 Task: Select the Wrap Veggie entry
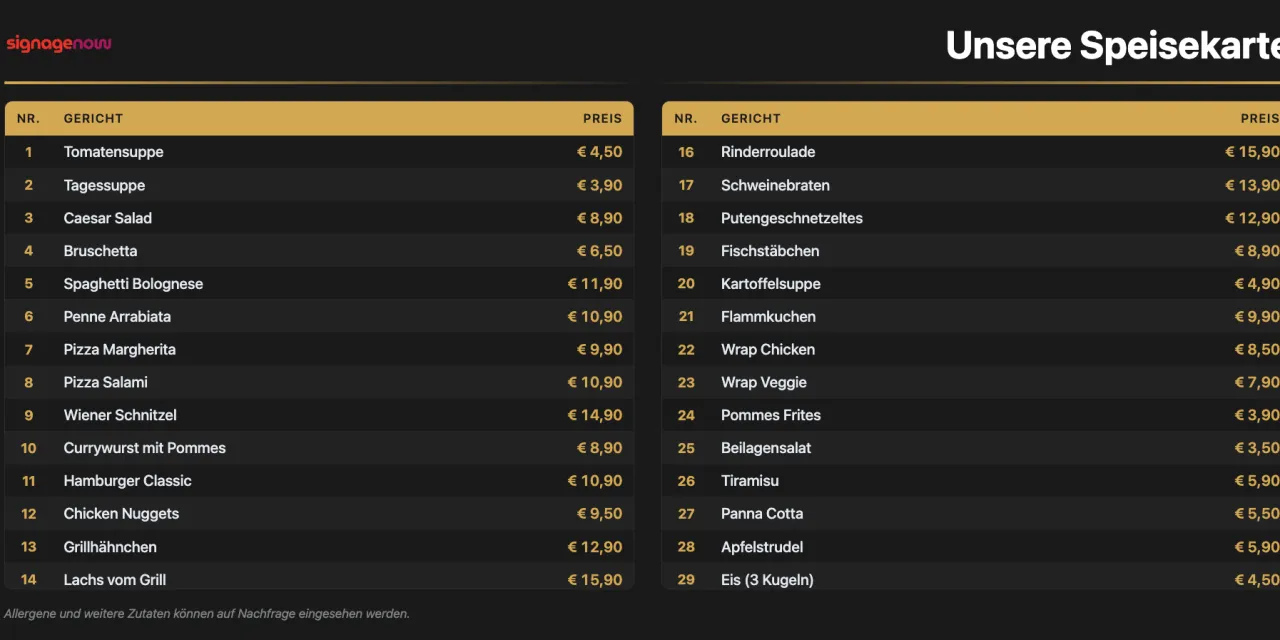coord(971,382)
